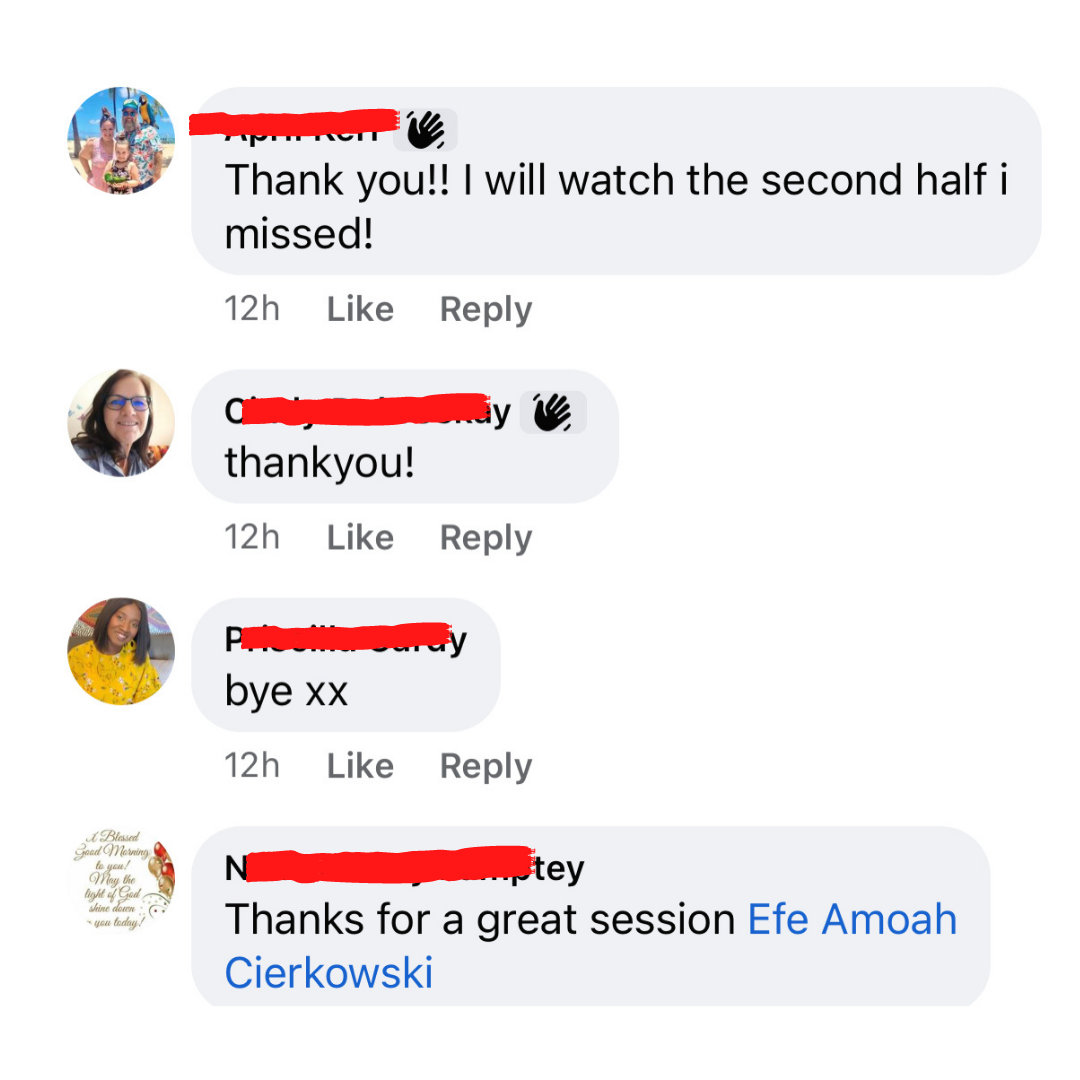Reply to the 'Thank you!! I will watch' comment
Screen dimensions: 1080x1080
tap(486, 310)
